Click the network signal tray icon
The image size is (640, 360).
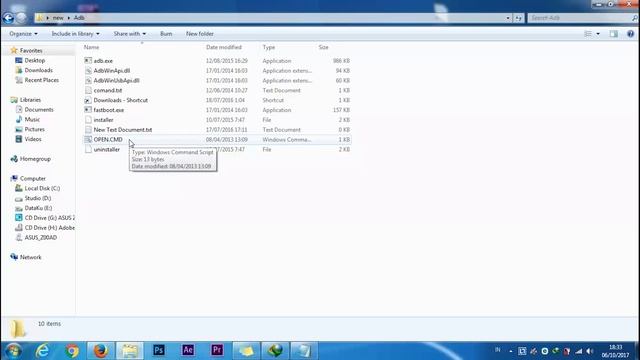(579, 351)
